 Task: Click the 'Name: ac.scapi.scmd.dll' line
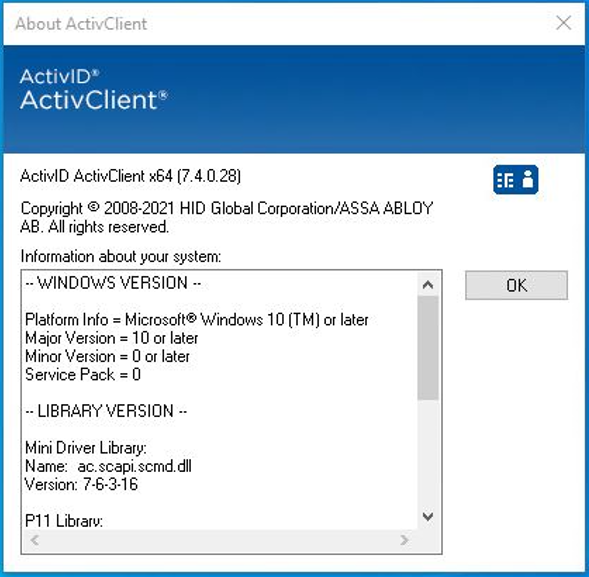coord(108,466)
